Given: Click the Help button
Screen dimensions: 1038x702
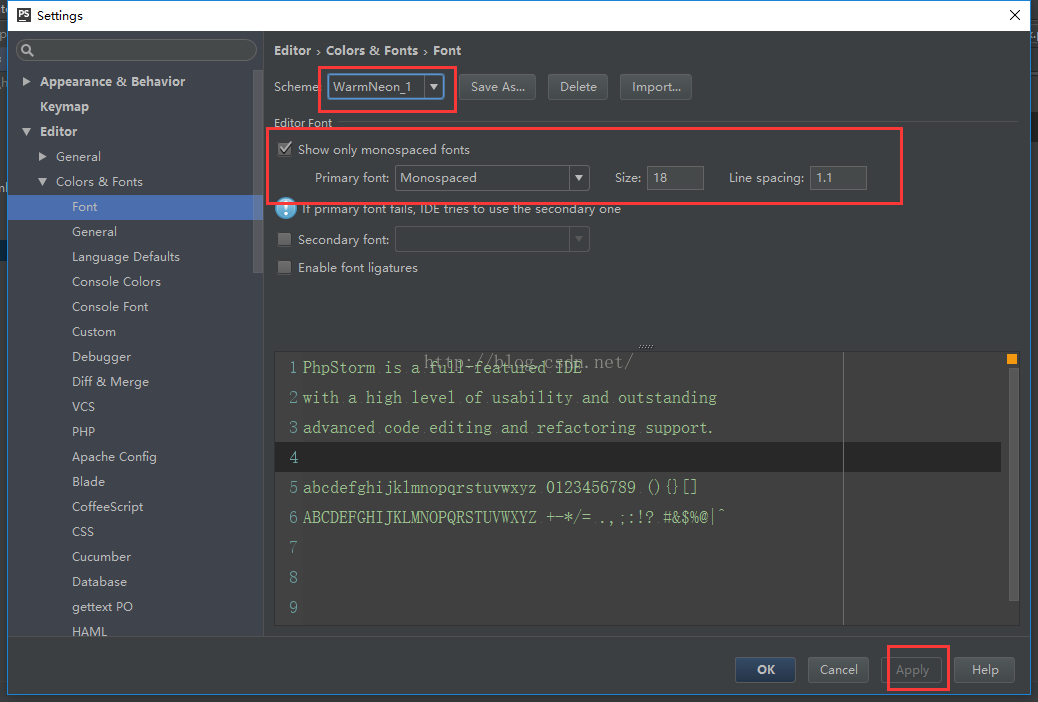Looking at the screenshot, I should 985,670.
